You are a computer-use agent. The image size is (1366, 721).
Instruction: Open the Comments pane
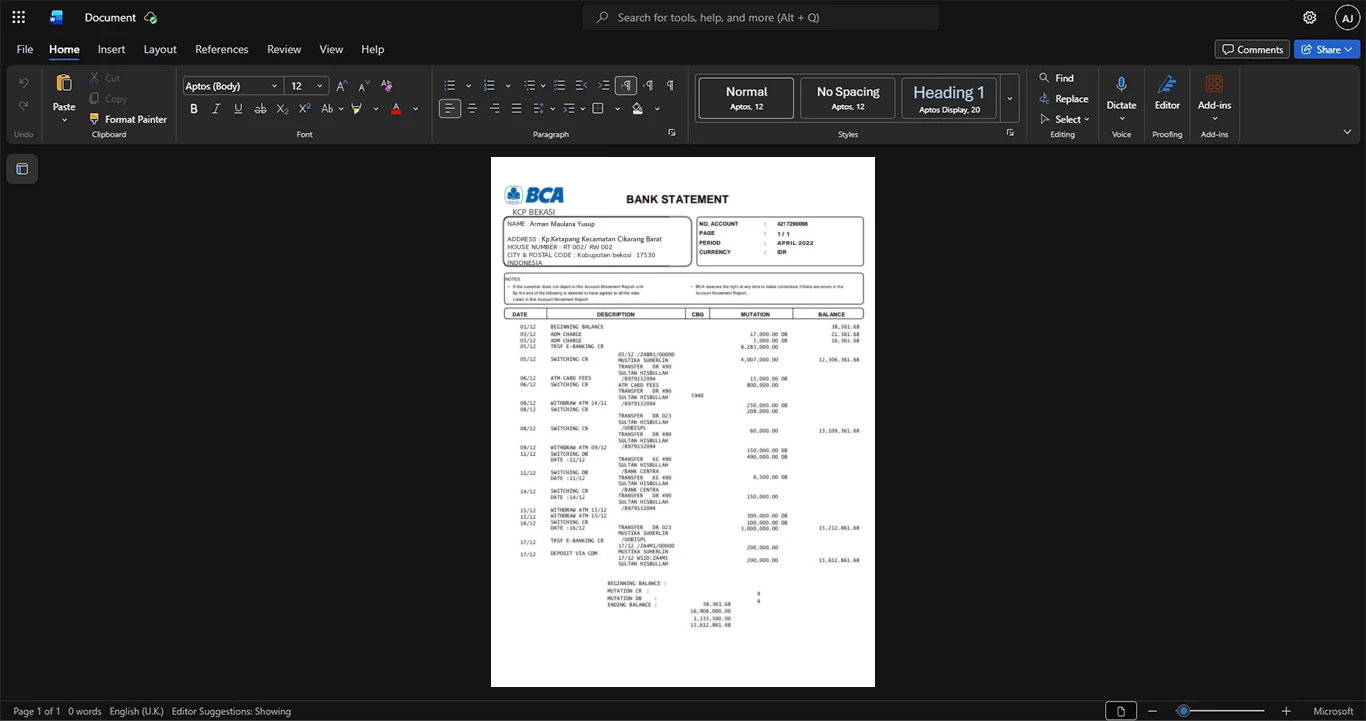point(1252,49)
